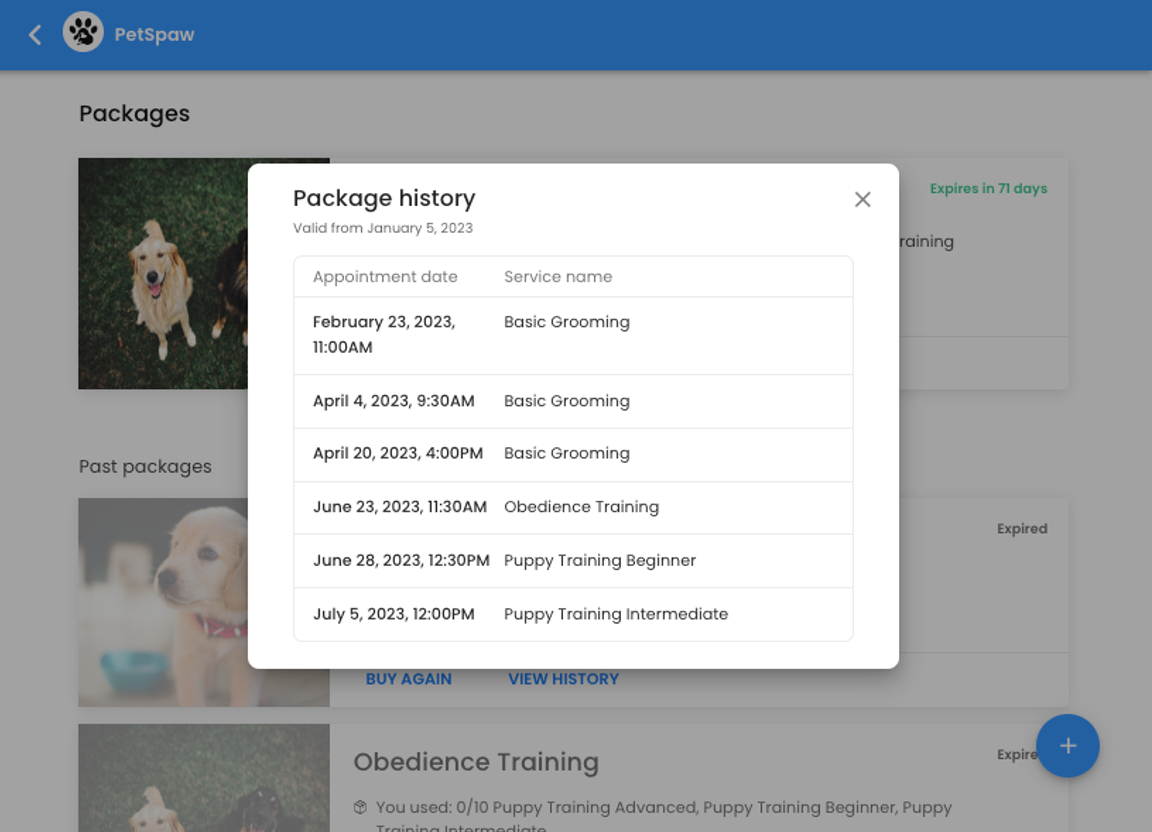
Task: Click Basic Grooming in the February 23 row
Action: [x=566, y=322]
